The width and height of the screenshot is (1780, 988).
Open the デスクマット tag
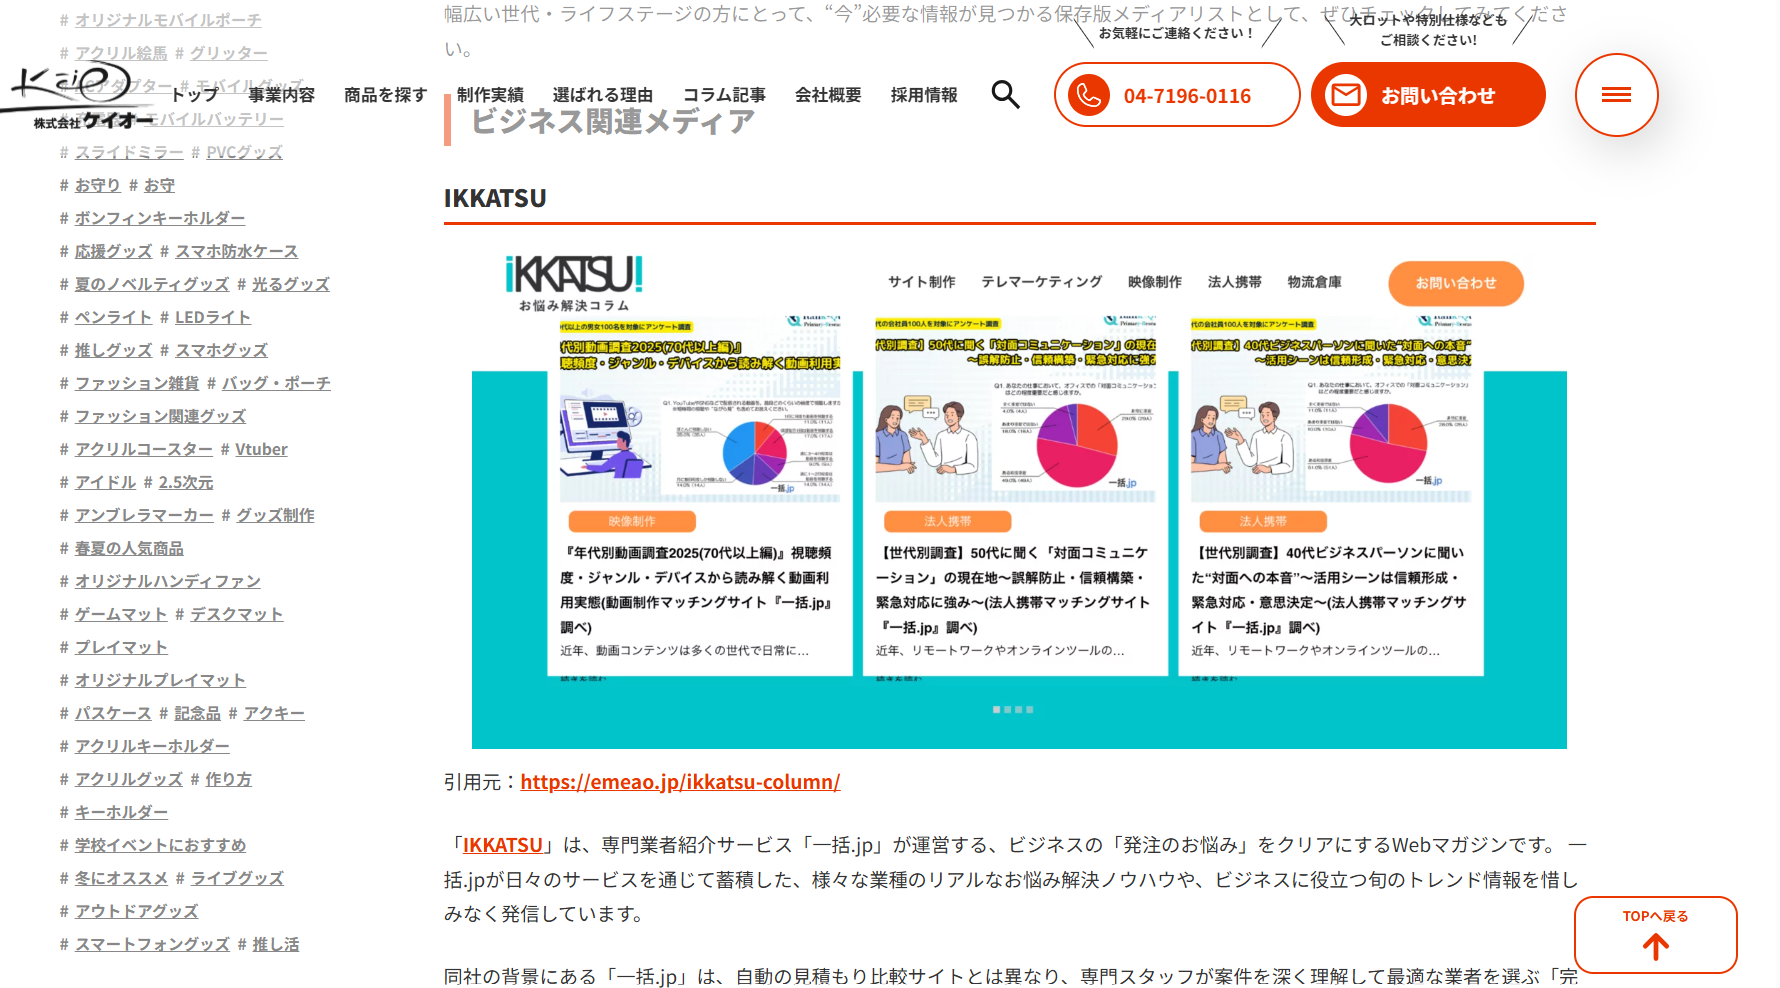tap(237, 614)
